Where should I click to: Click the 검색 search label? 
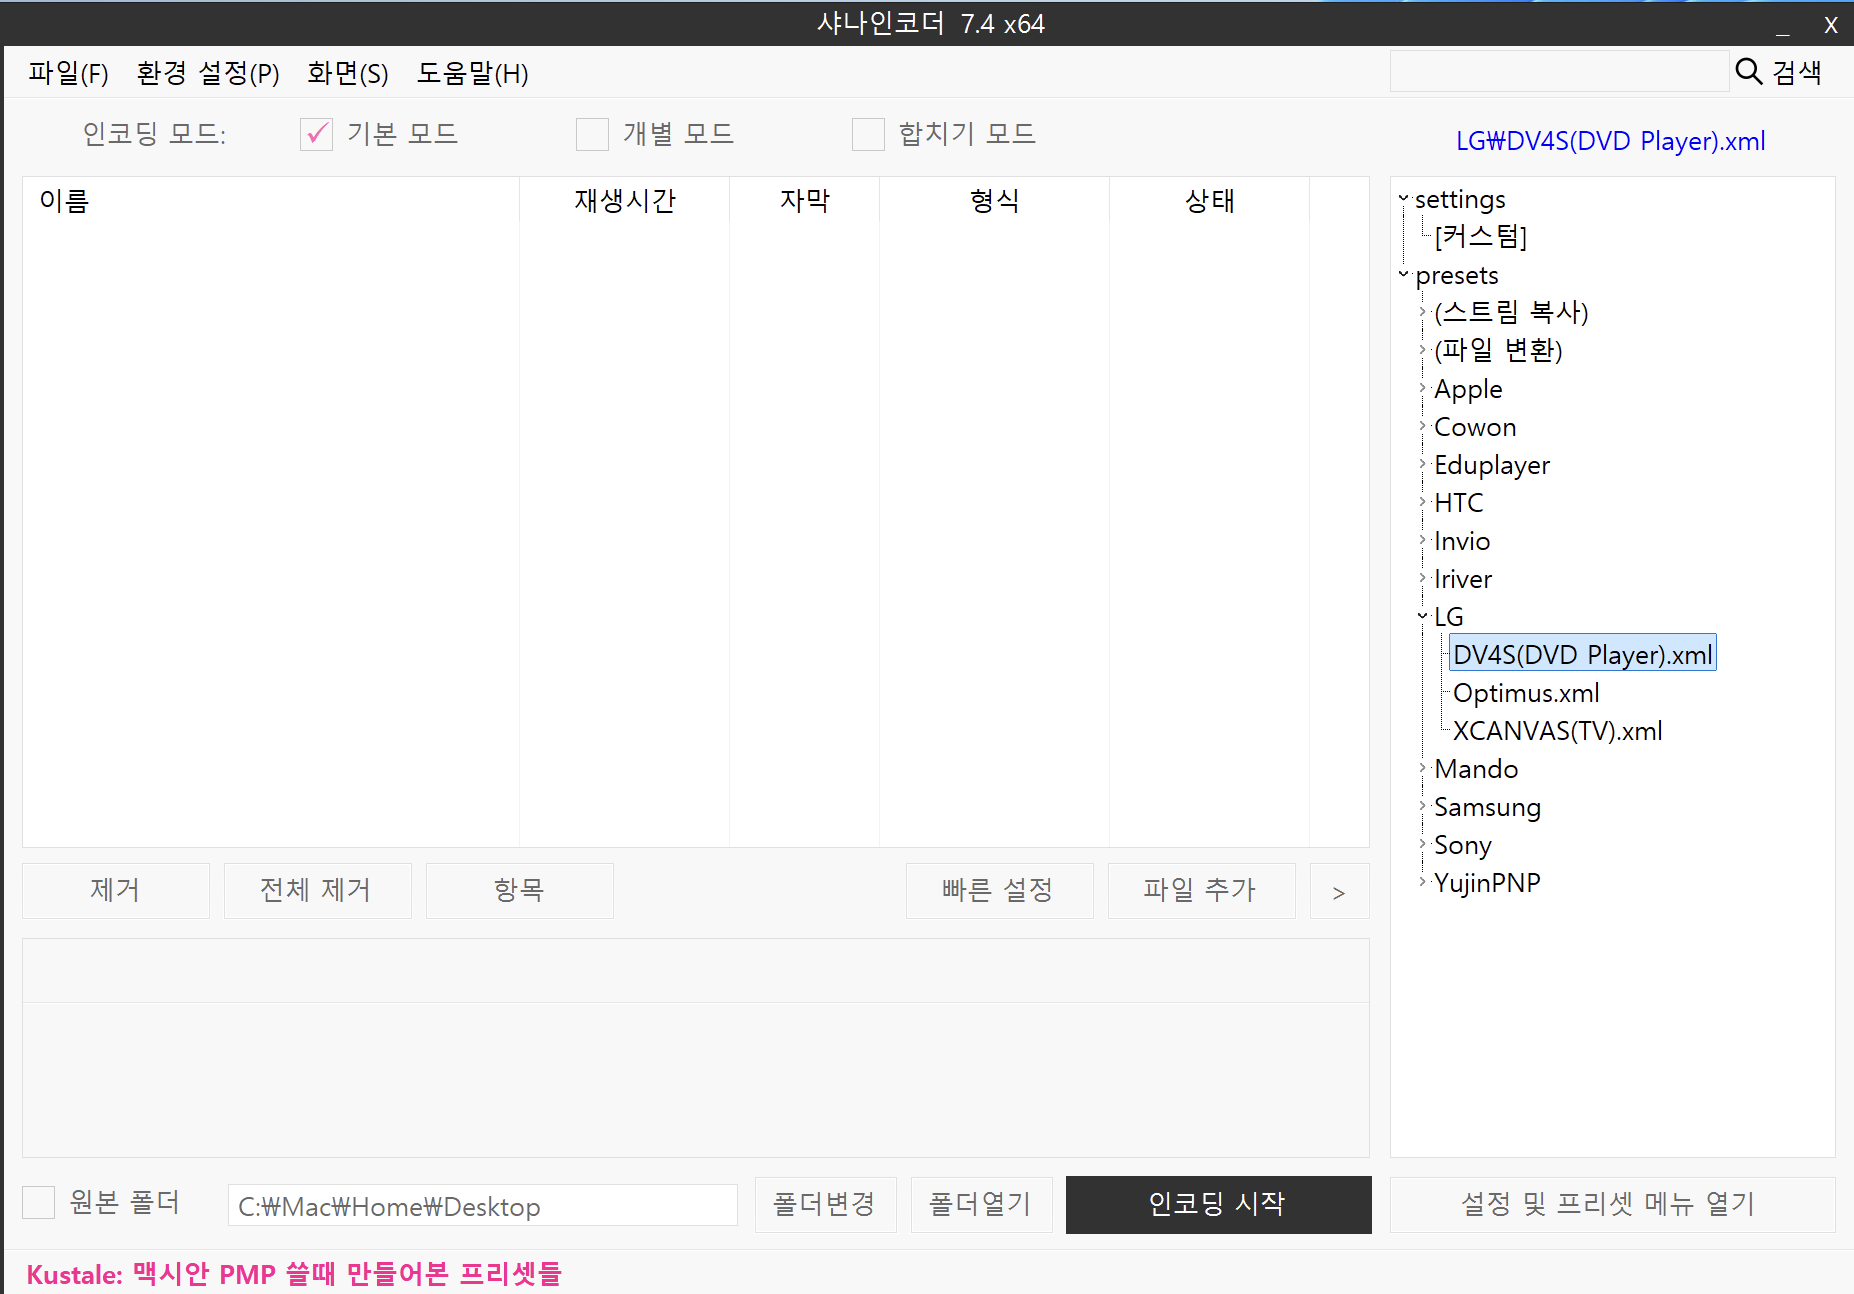pos(1797,72)
